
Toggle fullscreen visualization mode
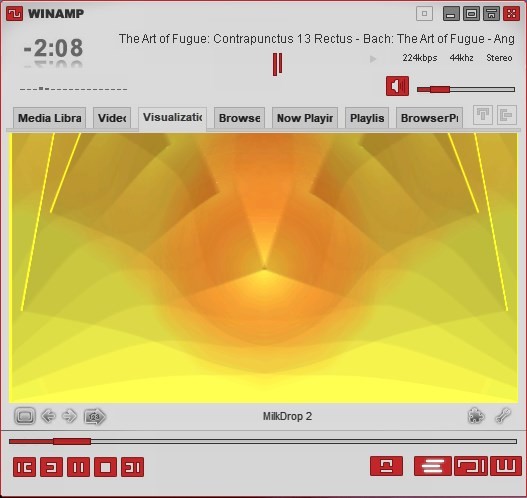(x=25, y=416)
